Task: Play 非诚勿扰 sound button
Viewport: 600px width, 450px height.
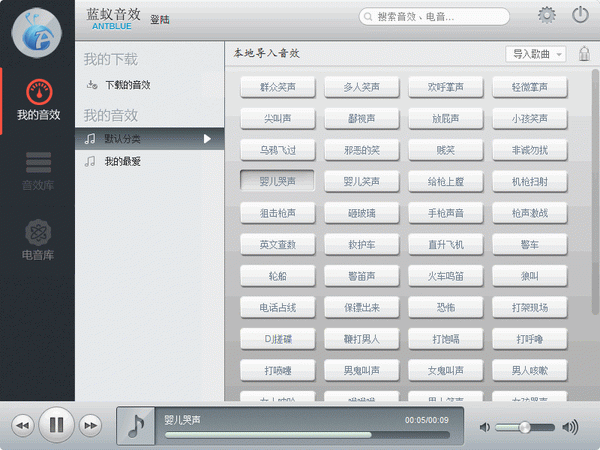Action: click(530, 150)
